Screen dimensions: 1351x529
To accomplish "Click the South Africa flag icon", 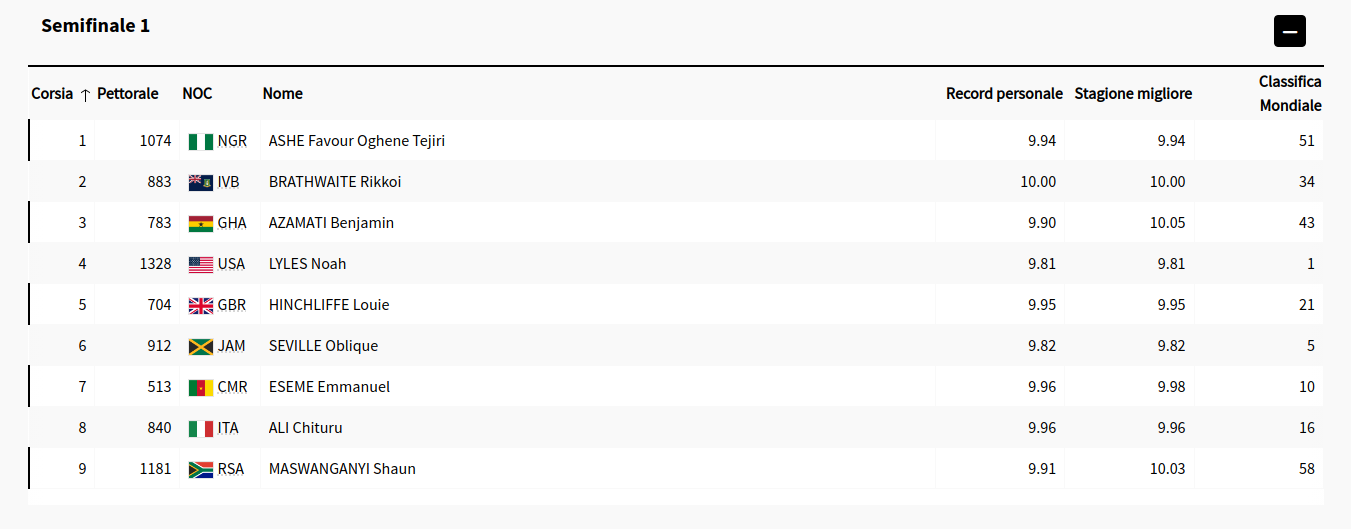I will [x=201, y=469].
